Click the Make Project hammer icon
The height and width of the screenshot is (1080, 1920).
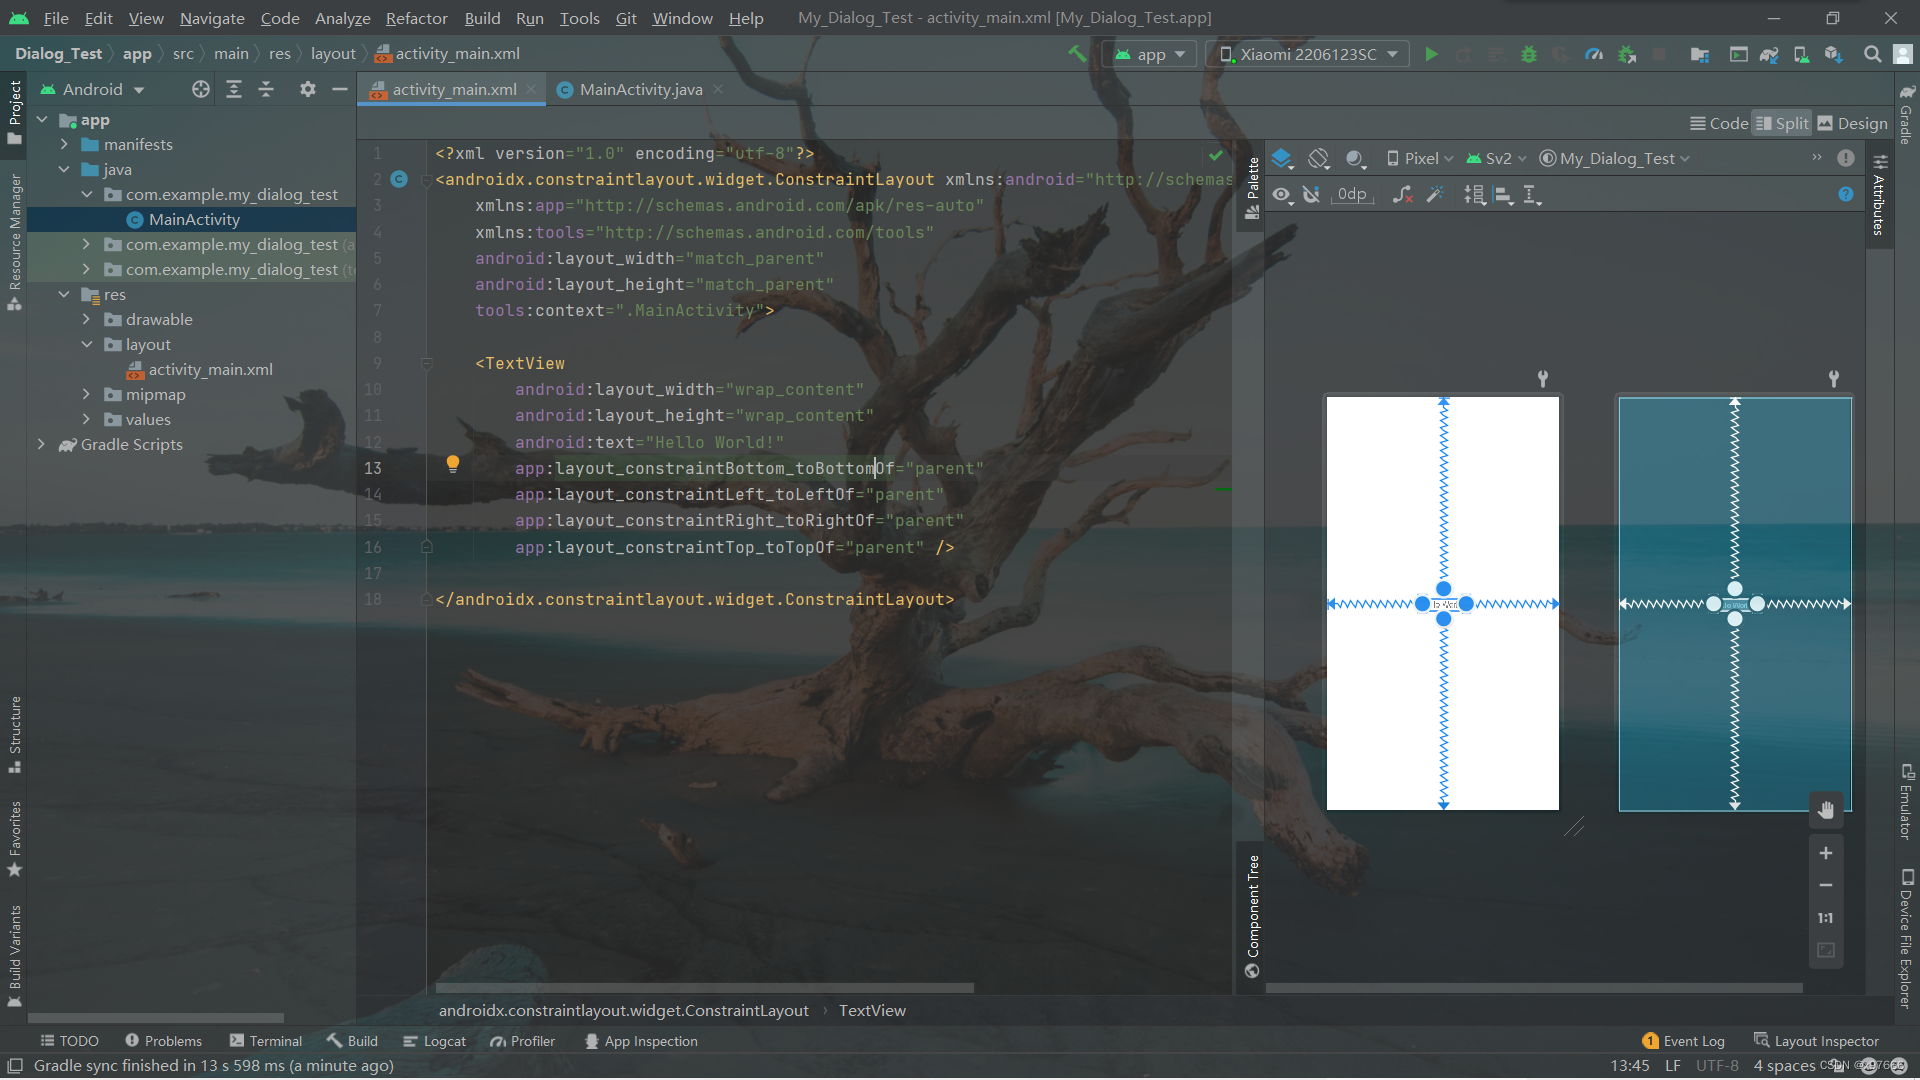point(1077,54)
